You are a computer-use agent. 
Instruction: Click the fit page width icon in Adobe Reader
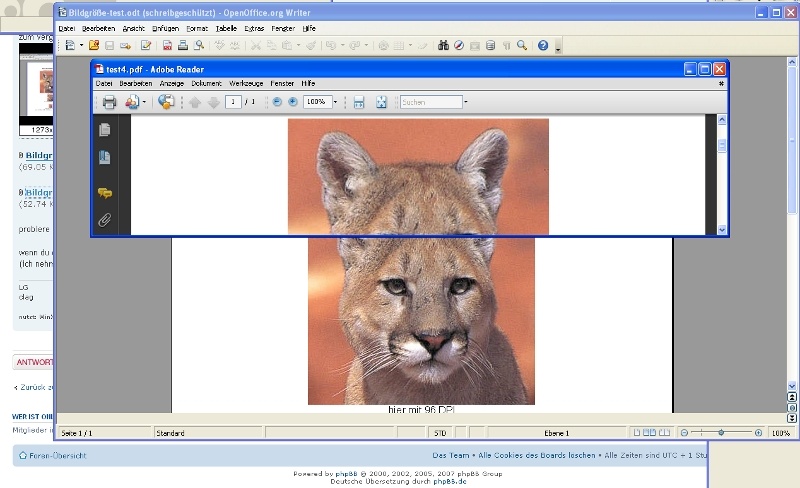(x=358, y=102)
